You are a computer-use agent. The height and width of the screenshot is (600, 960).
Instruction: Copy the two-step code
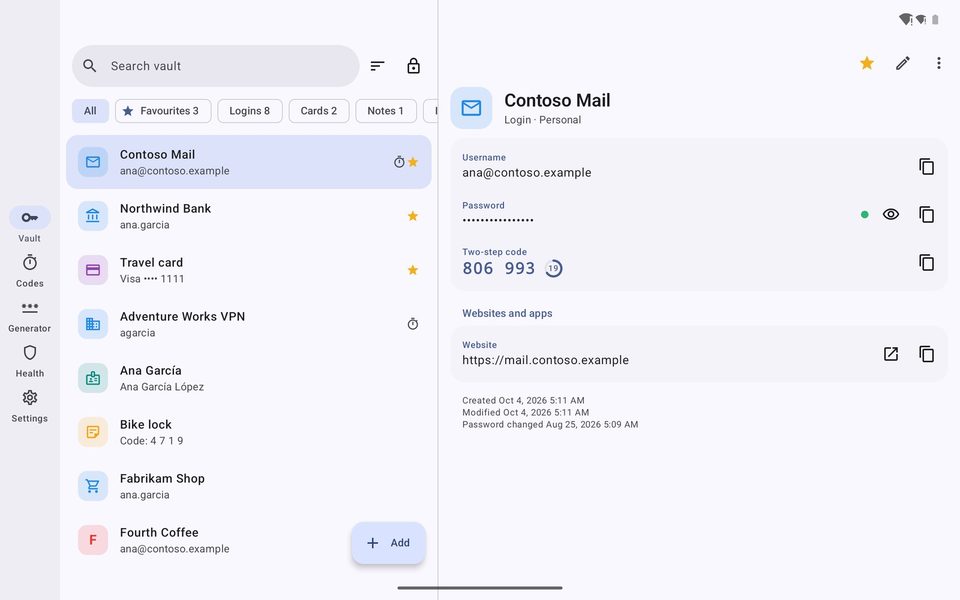tap(926, 262)
